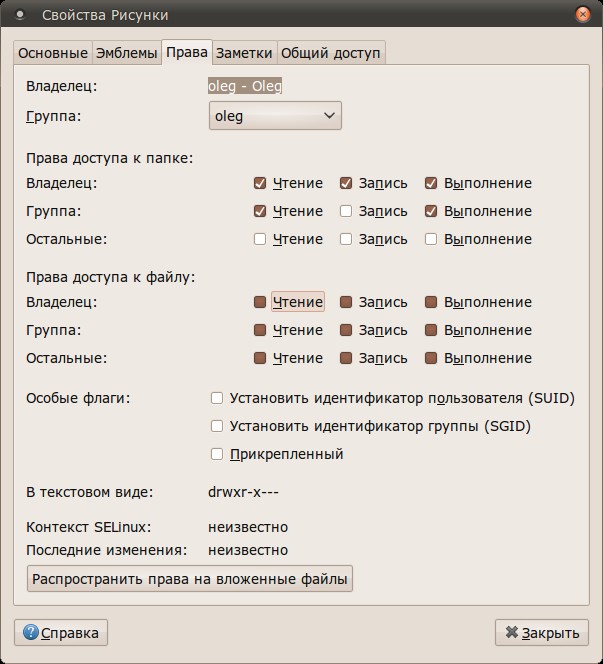Viewport: 603px width, 664px height.
Task: Enable the SGID special flag checkbox
Action: coord(217,426)
